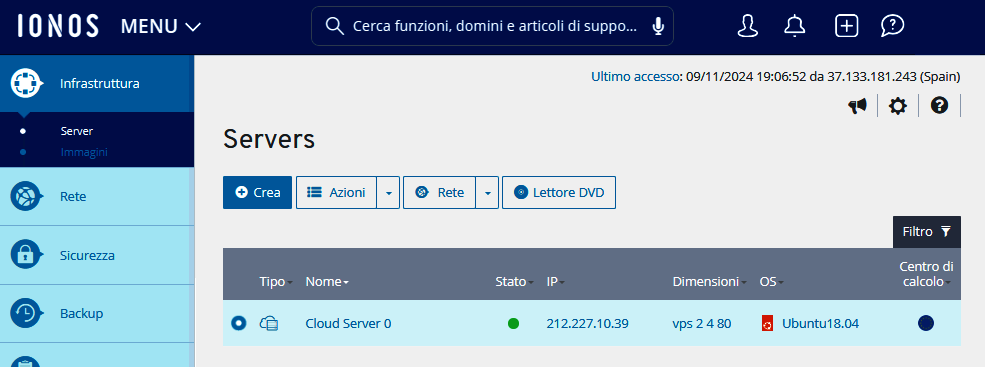Open Server submenu item
This screenshot has width=985, height=367.
77,131
